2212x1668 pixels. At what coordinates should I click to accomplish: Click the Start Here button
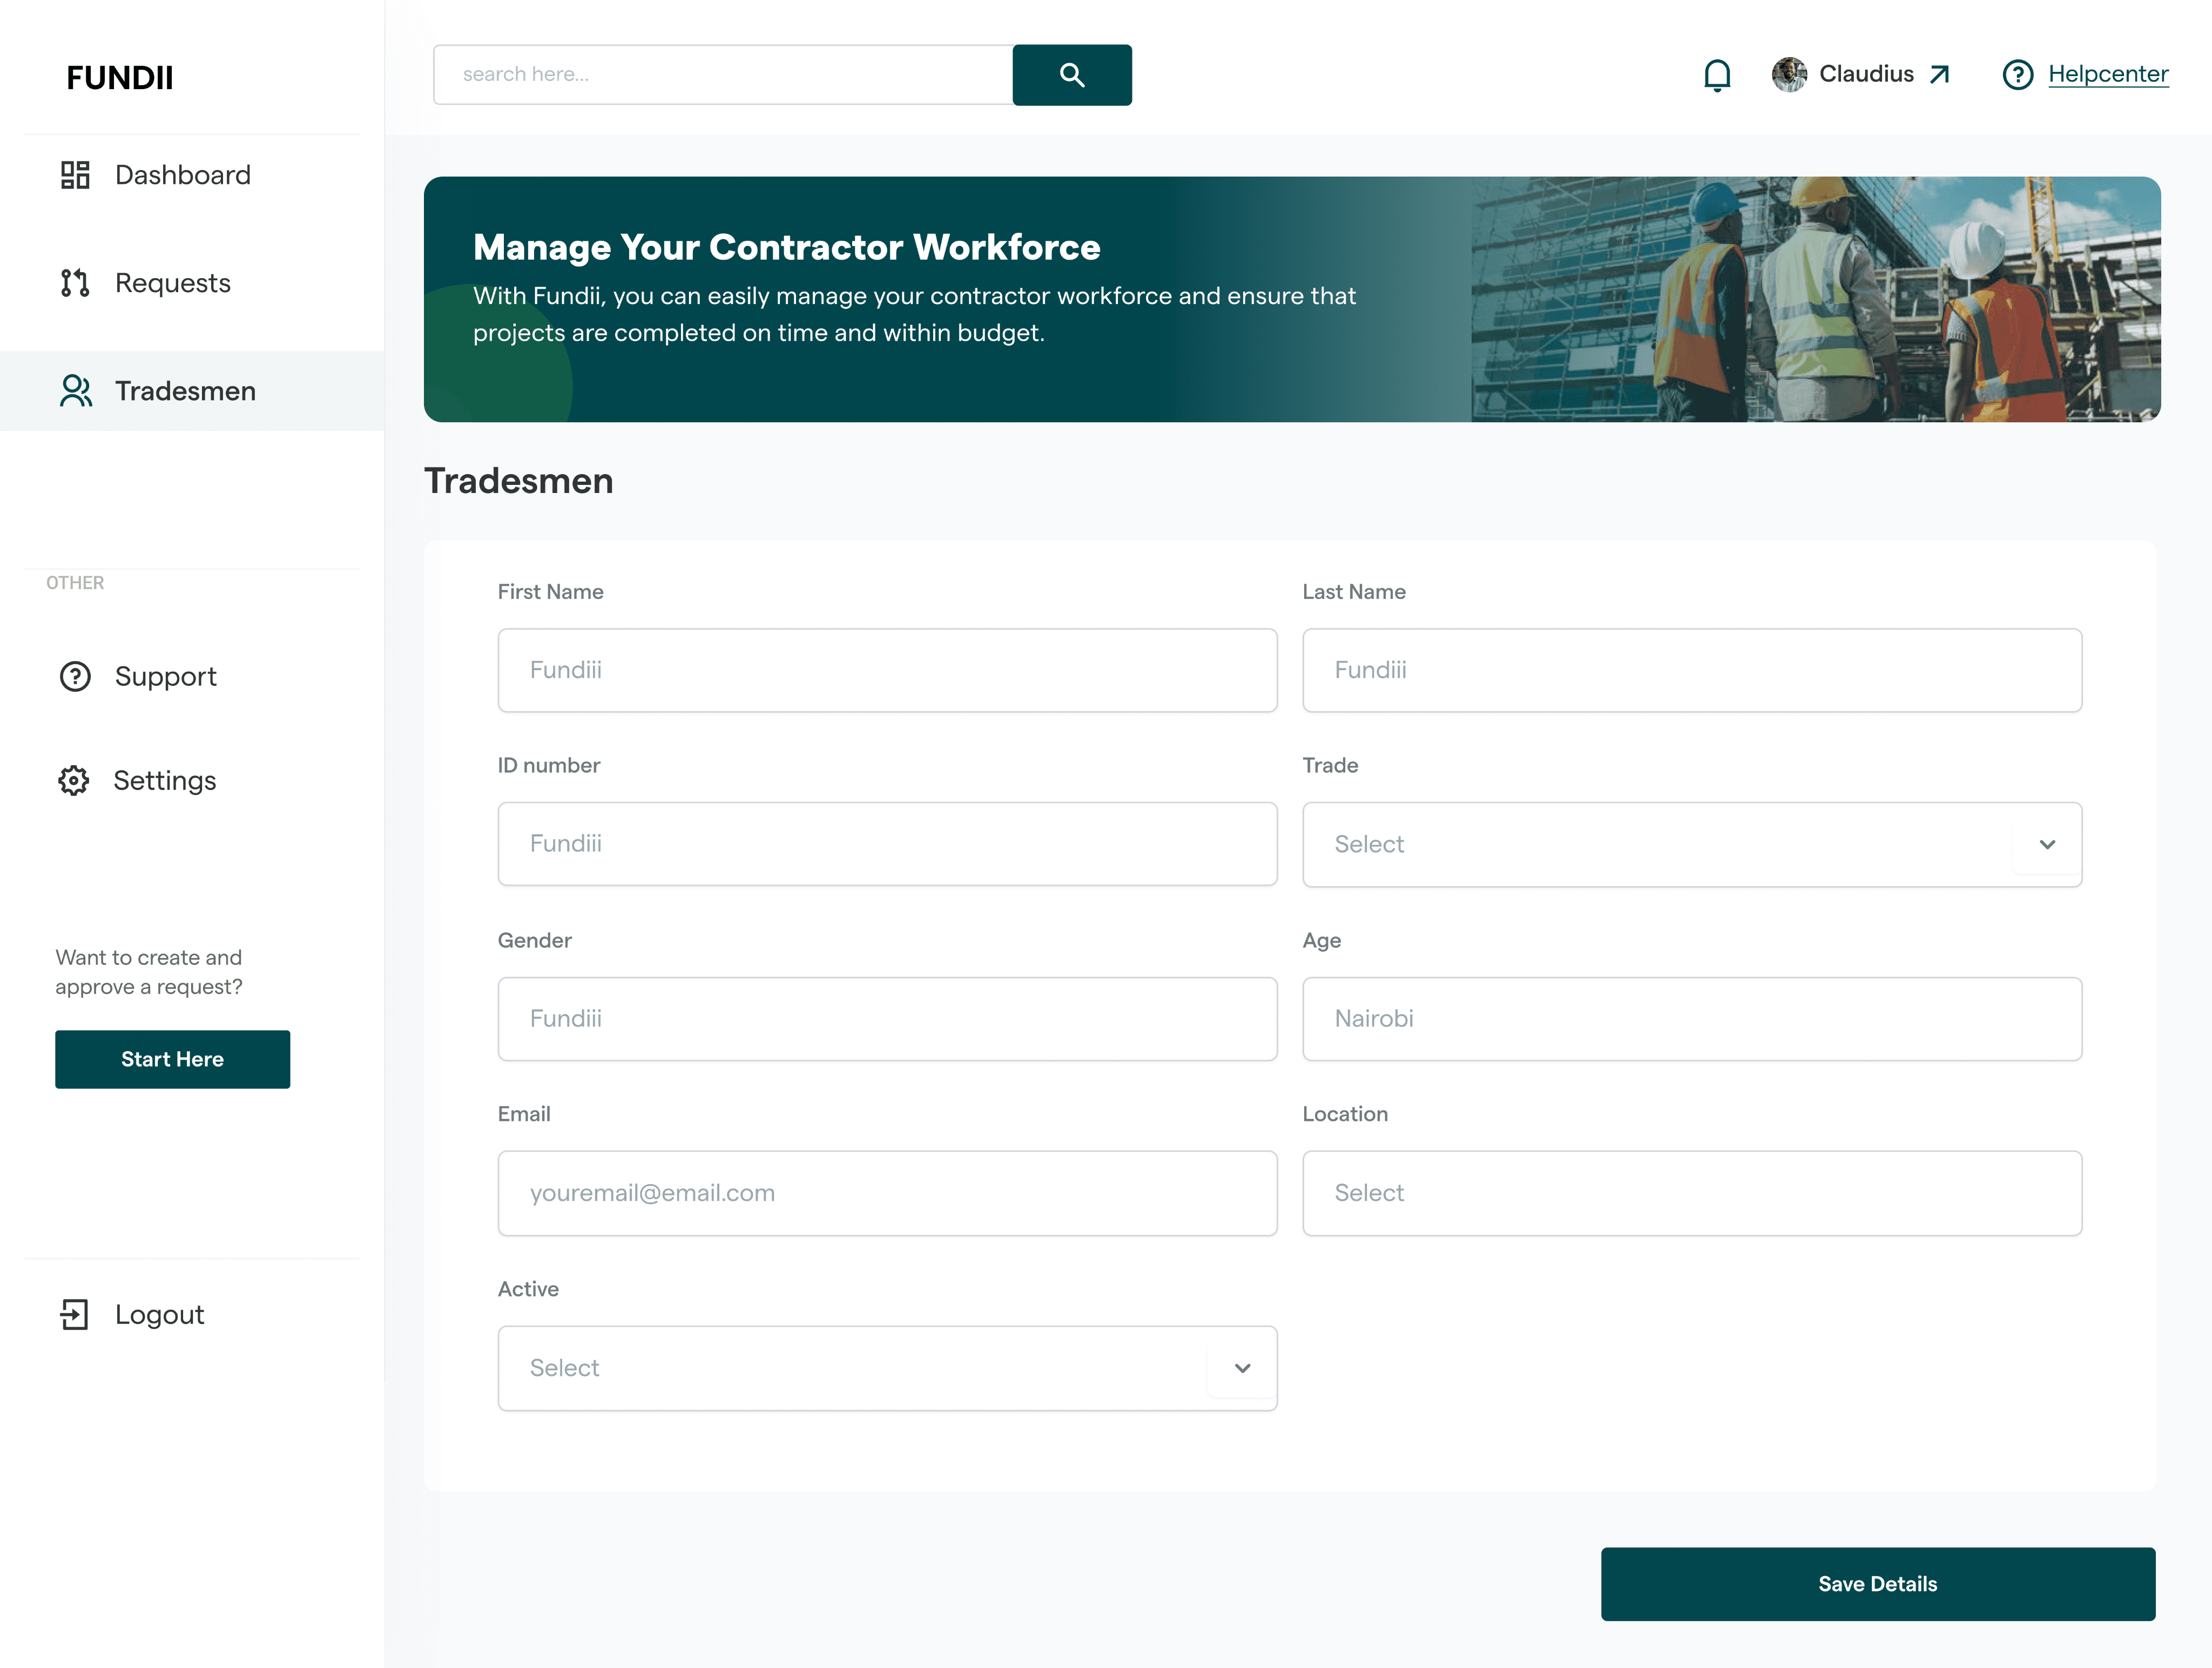click(x=172, y=1059)
